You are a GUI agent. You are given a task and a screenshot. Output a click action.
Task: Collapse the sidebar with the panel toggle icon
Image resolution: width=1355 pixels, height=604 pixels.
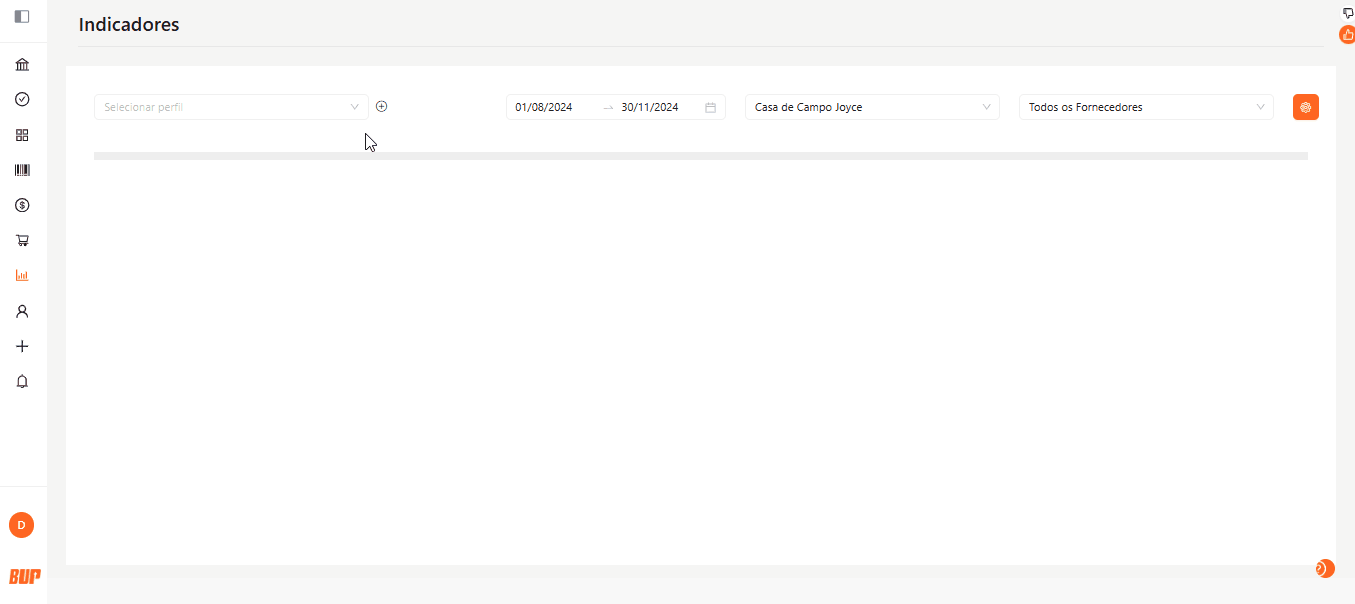click(22, 16)
